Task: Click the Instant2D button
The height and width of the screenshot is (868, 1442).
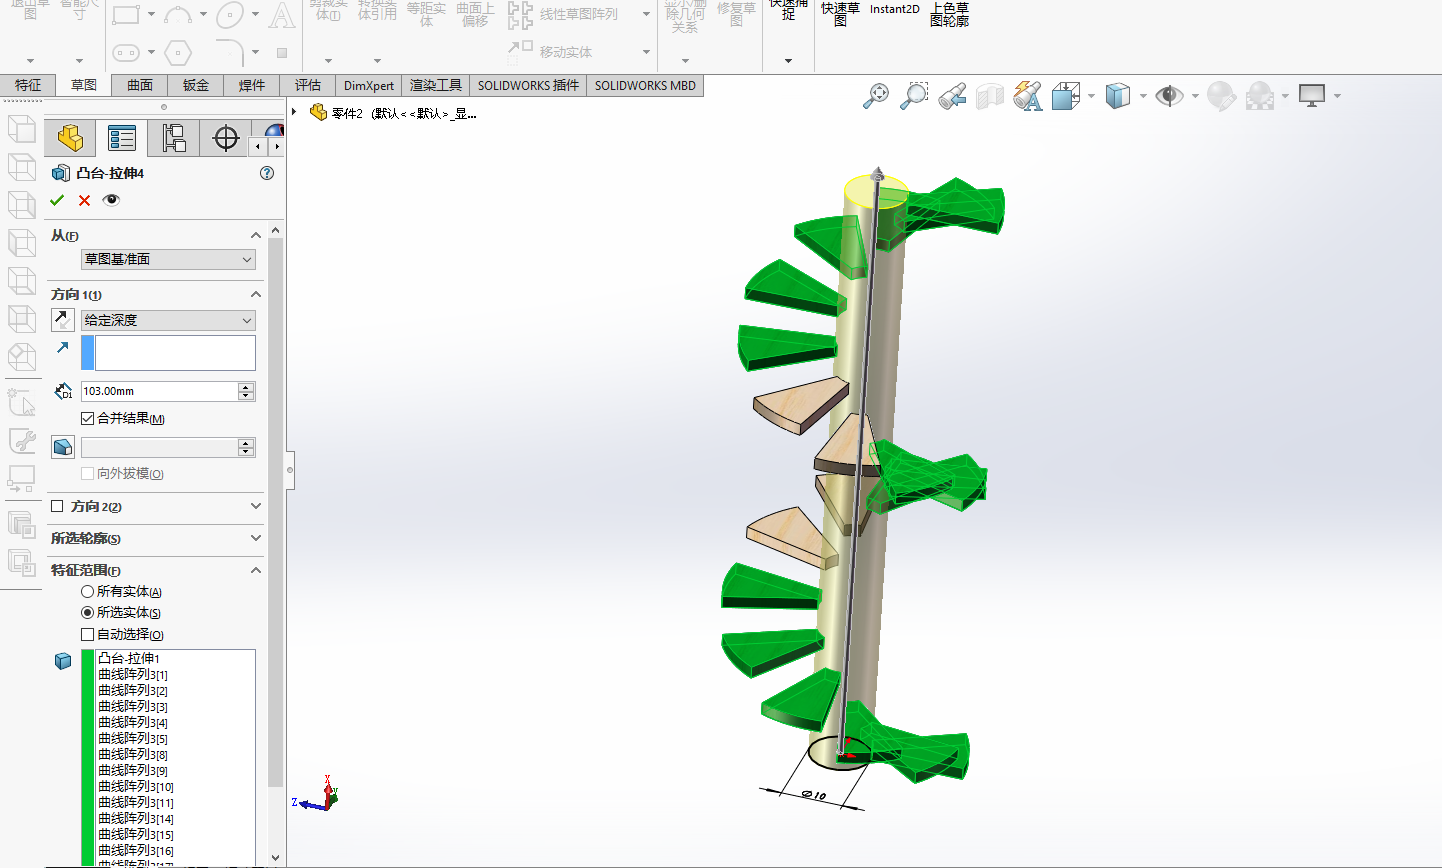Action: 894,9
